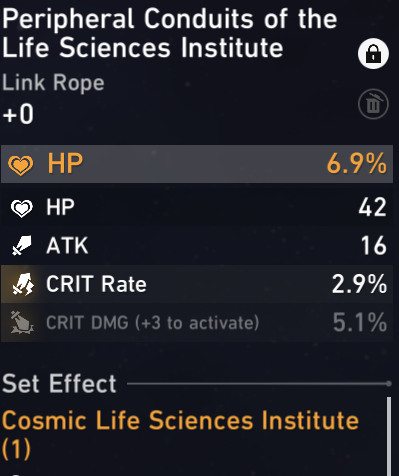Screen dimensions: 399x476
Task: Click the relic name Peripheral Conduits title
Action: point(170,33)
